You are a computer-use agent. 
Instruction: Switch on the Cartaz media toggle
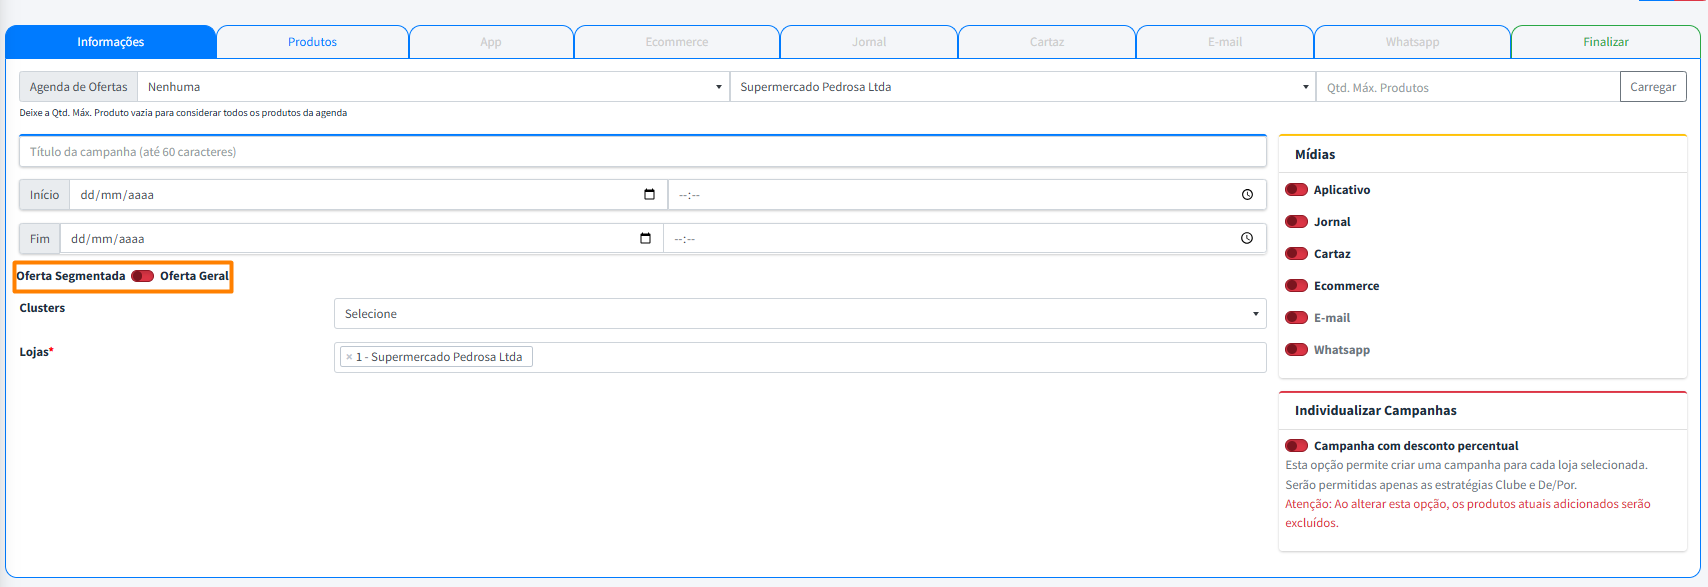pyautogui.click(x=1296, y=254)
